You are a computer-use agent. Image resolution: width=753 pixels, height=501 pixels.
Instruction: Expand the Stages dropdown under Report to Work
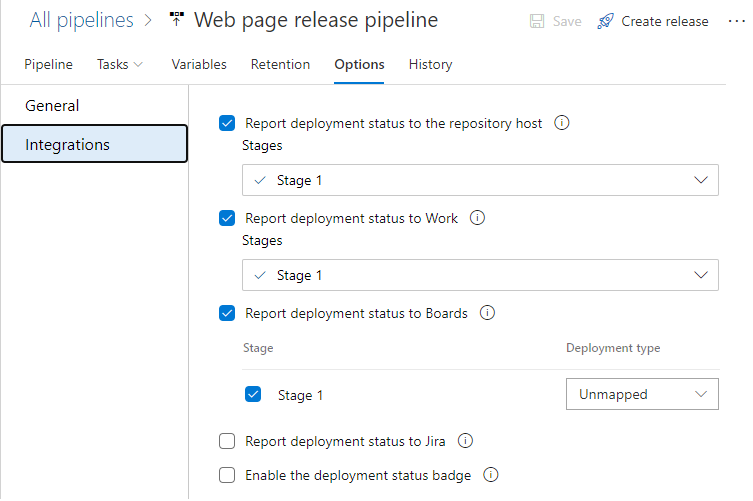point(480,275)
